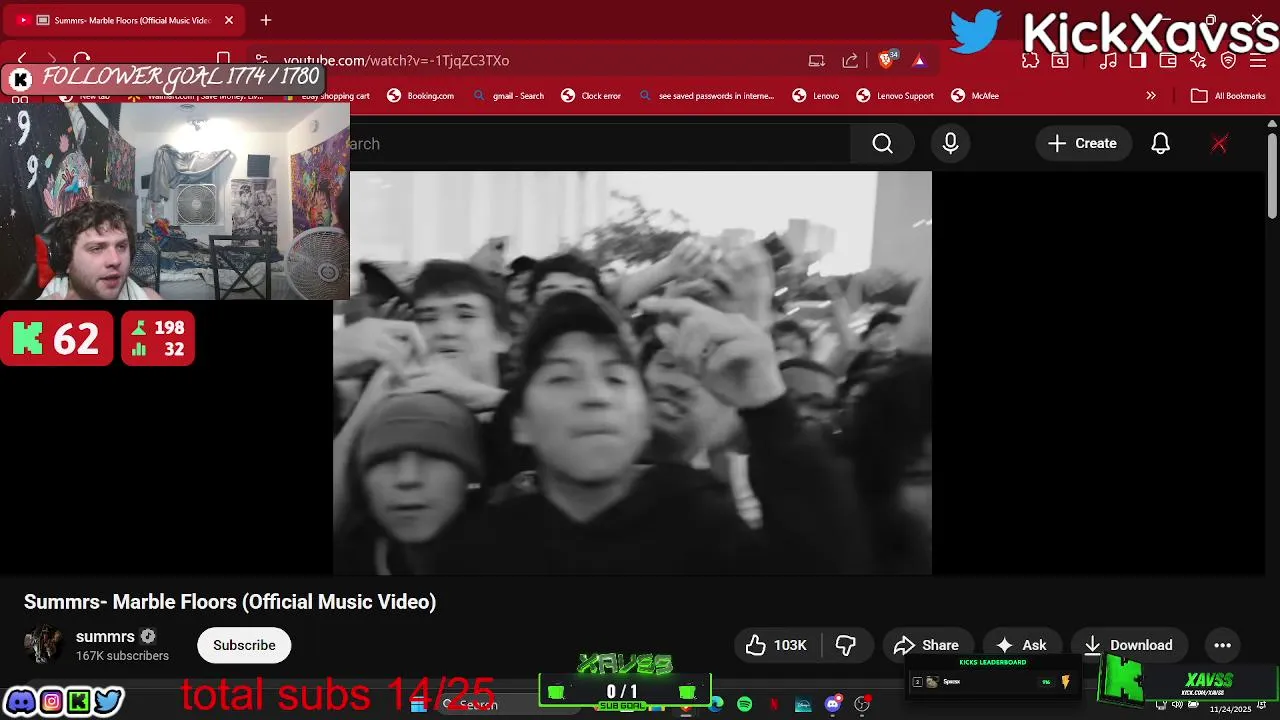Open Brave Leo AI sparkle icon
This screenshot has height=720, width=1280.
(1198, 61)
